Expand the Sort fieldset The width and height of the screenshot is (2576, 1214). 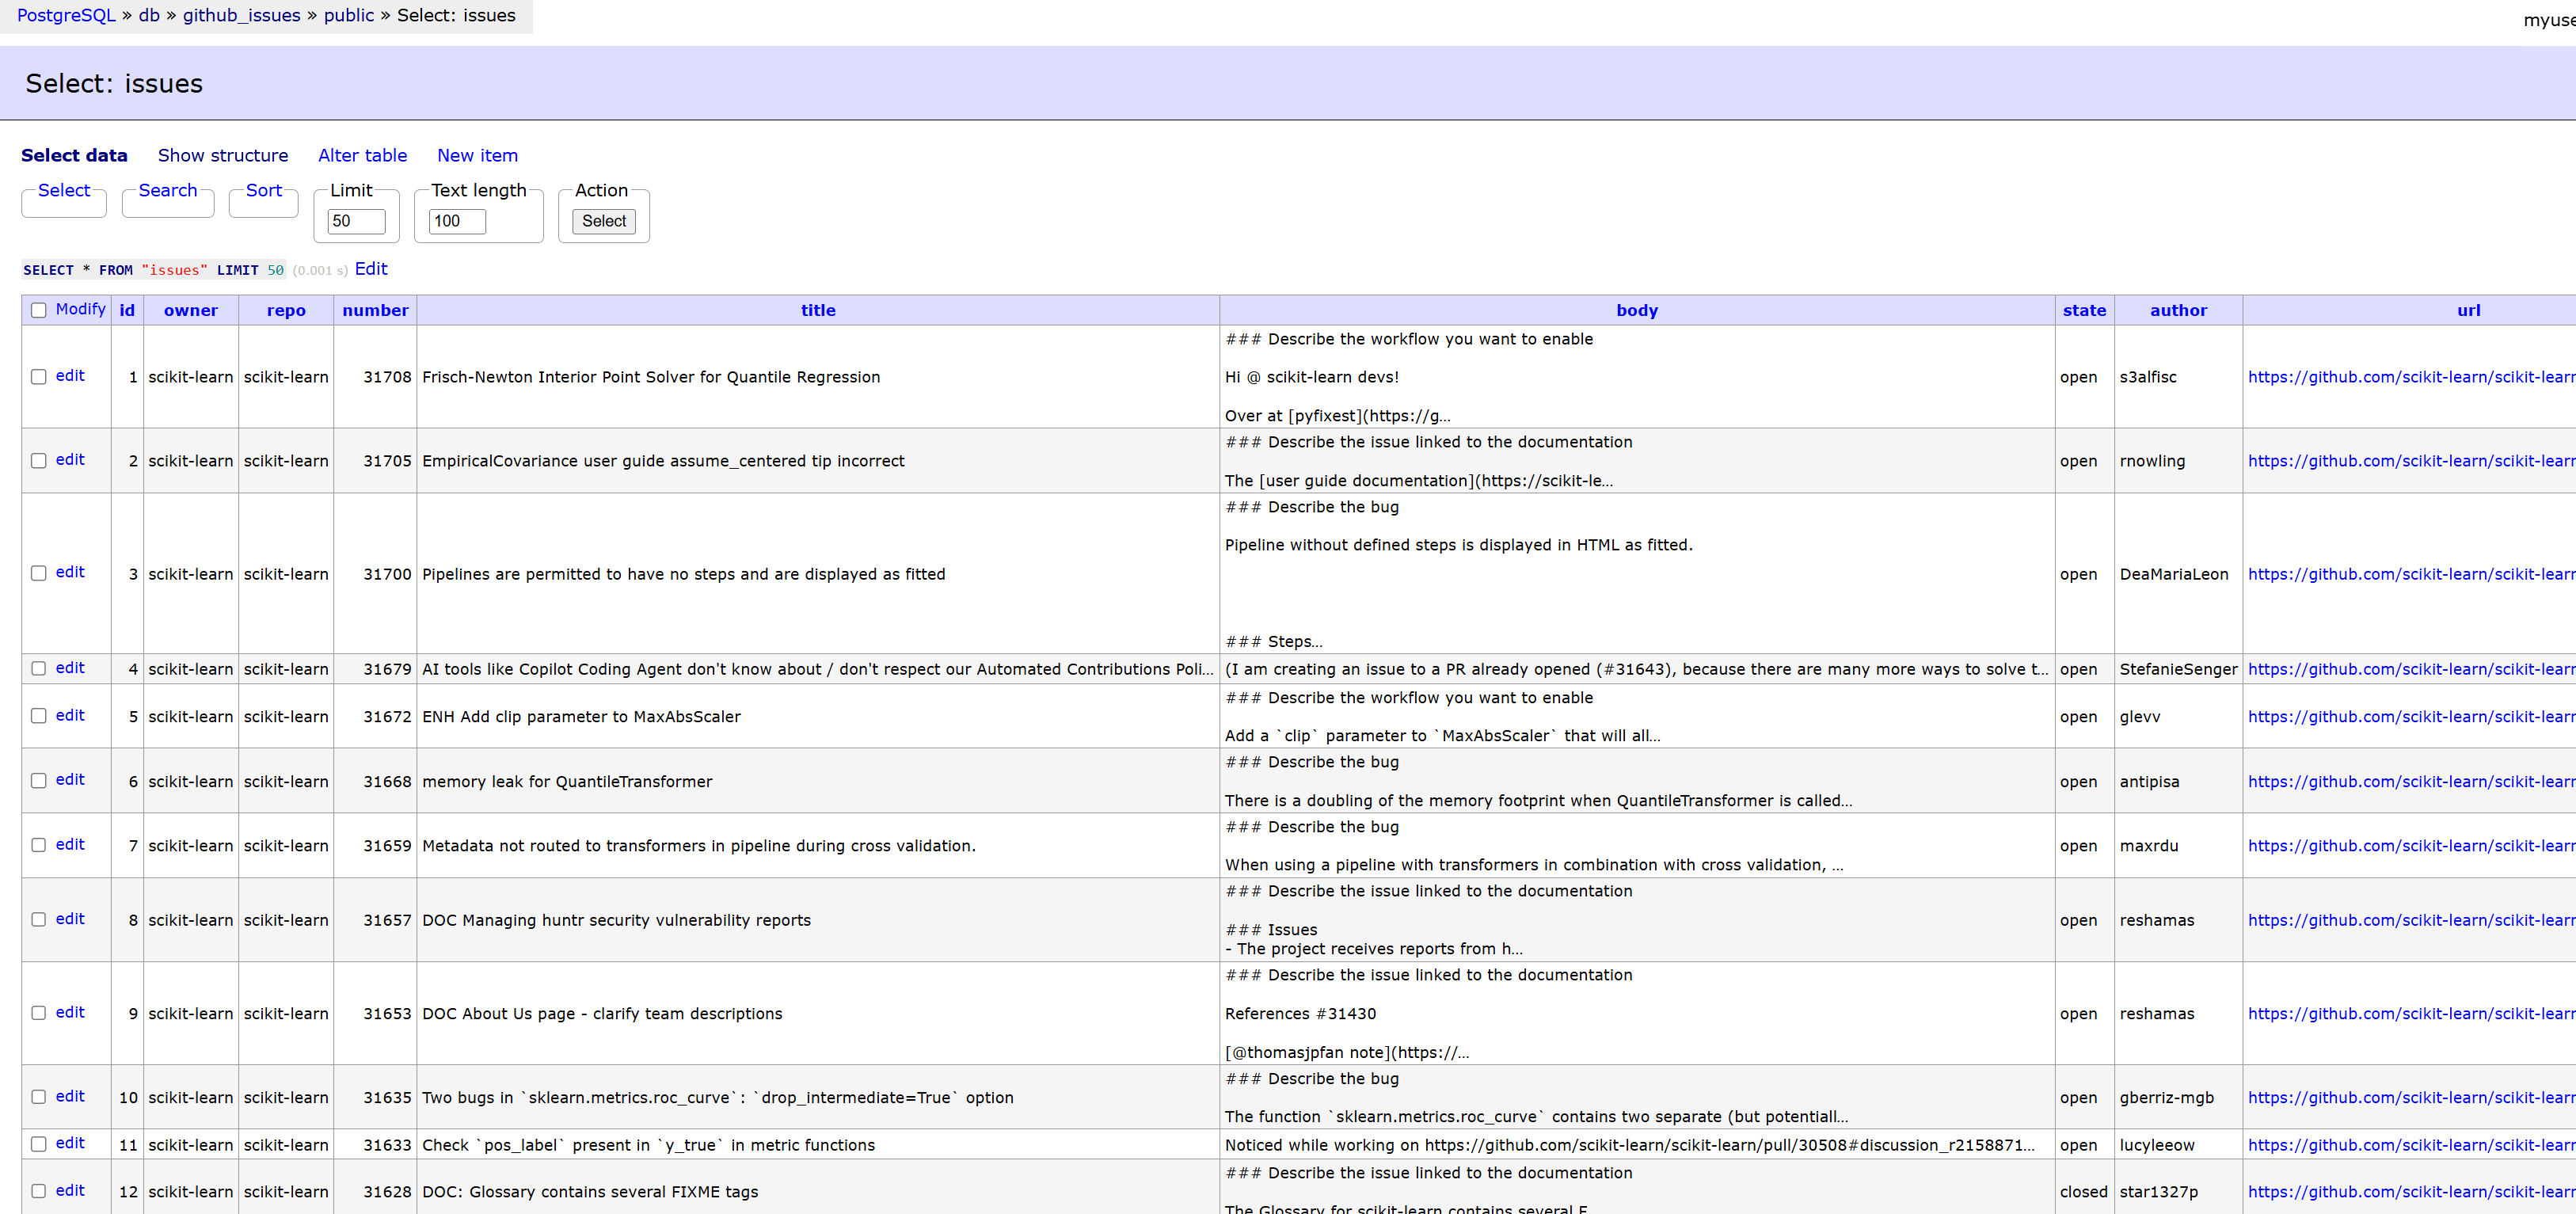click(x=263, y=190)
